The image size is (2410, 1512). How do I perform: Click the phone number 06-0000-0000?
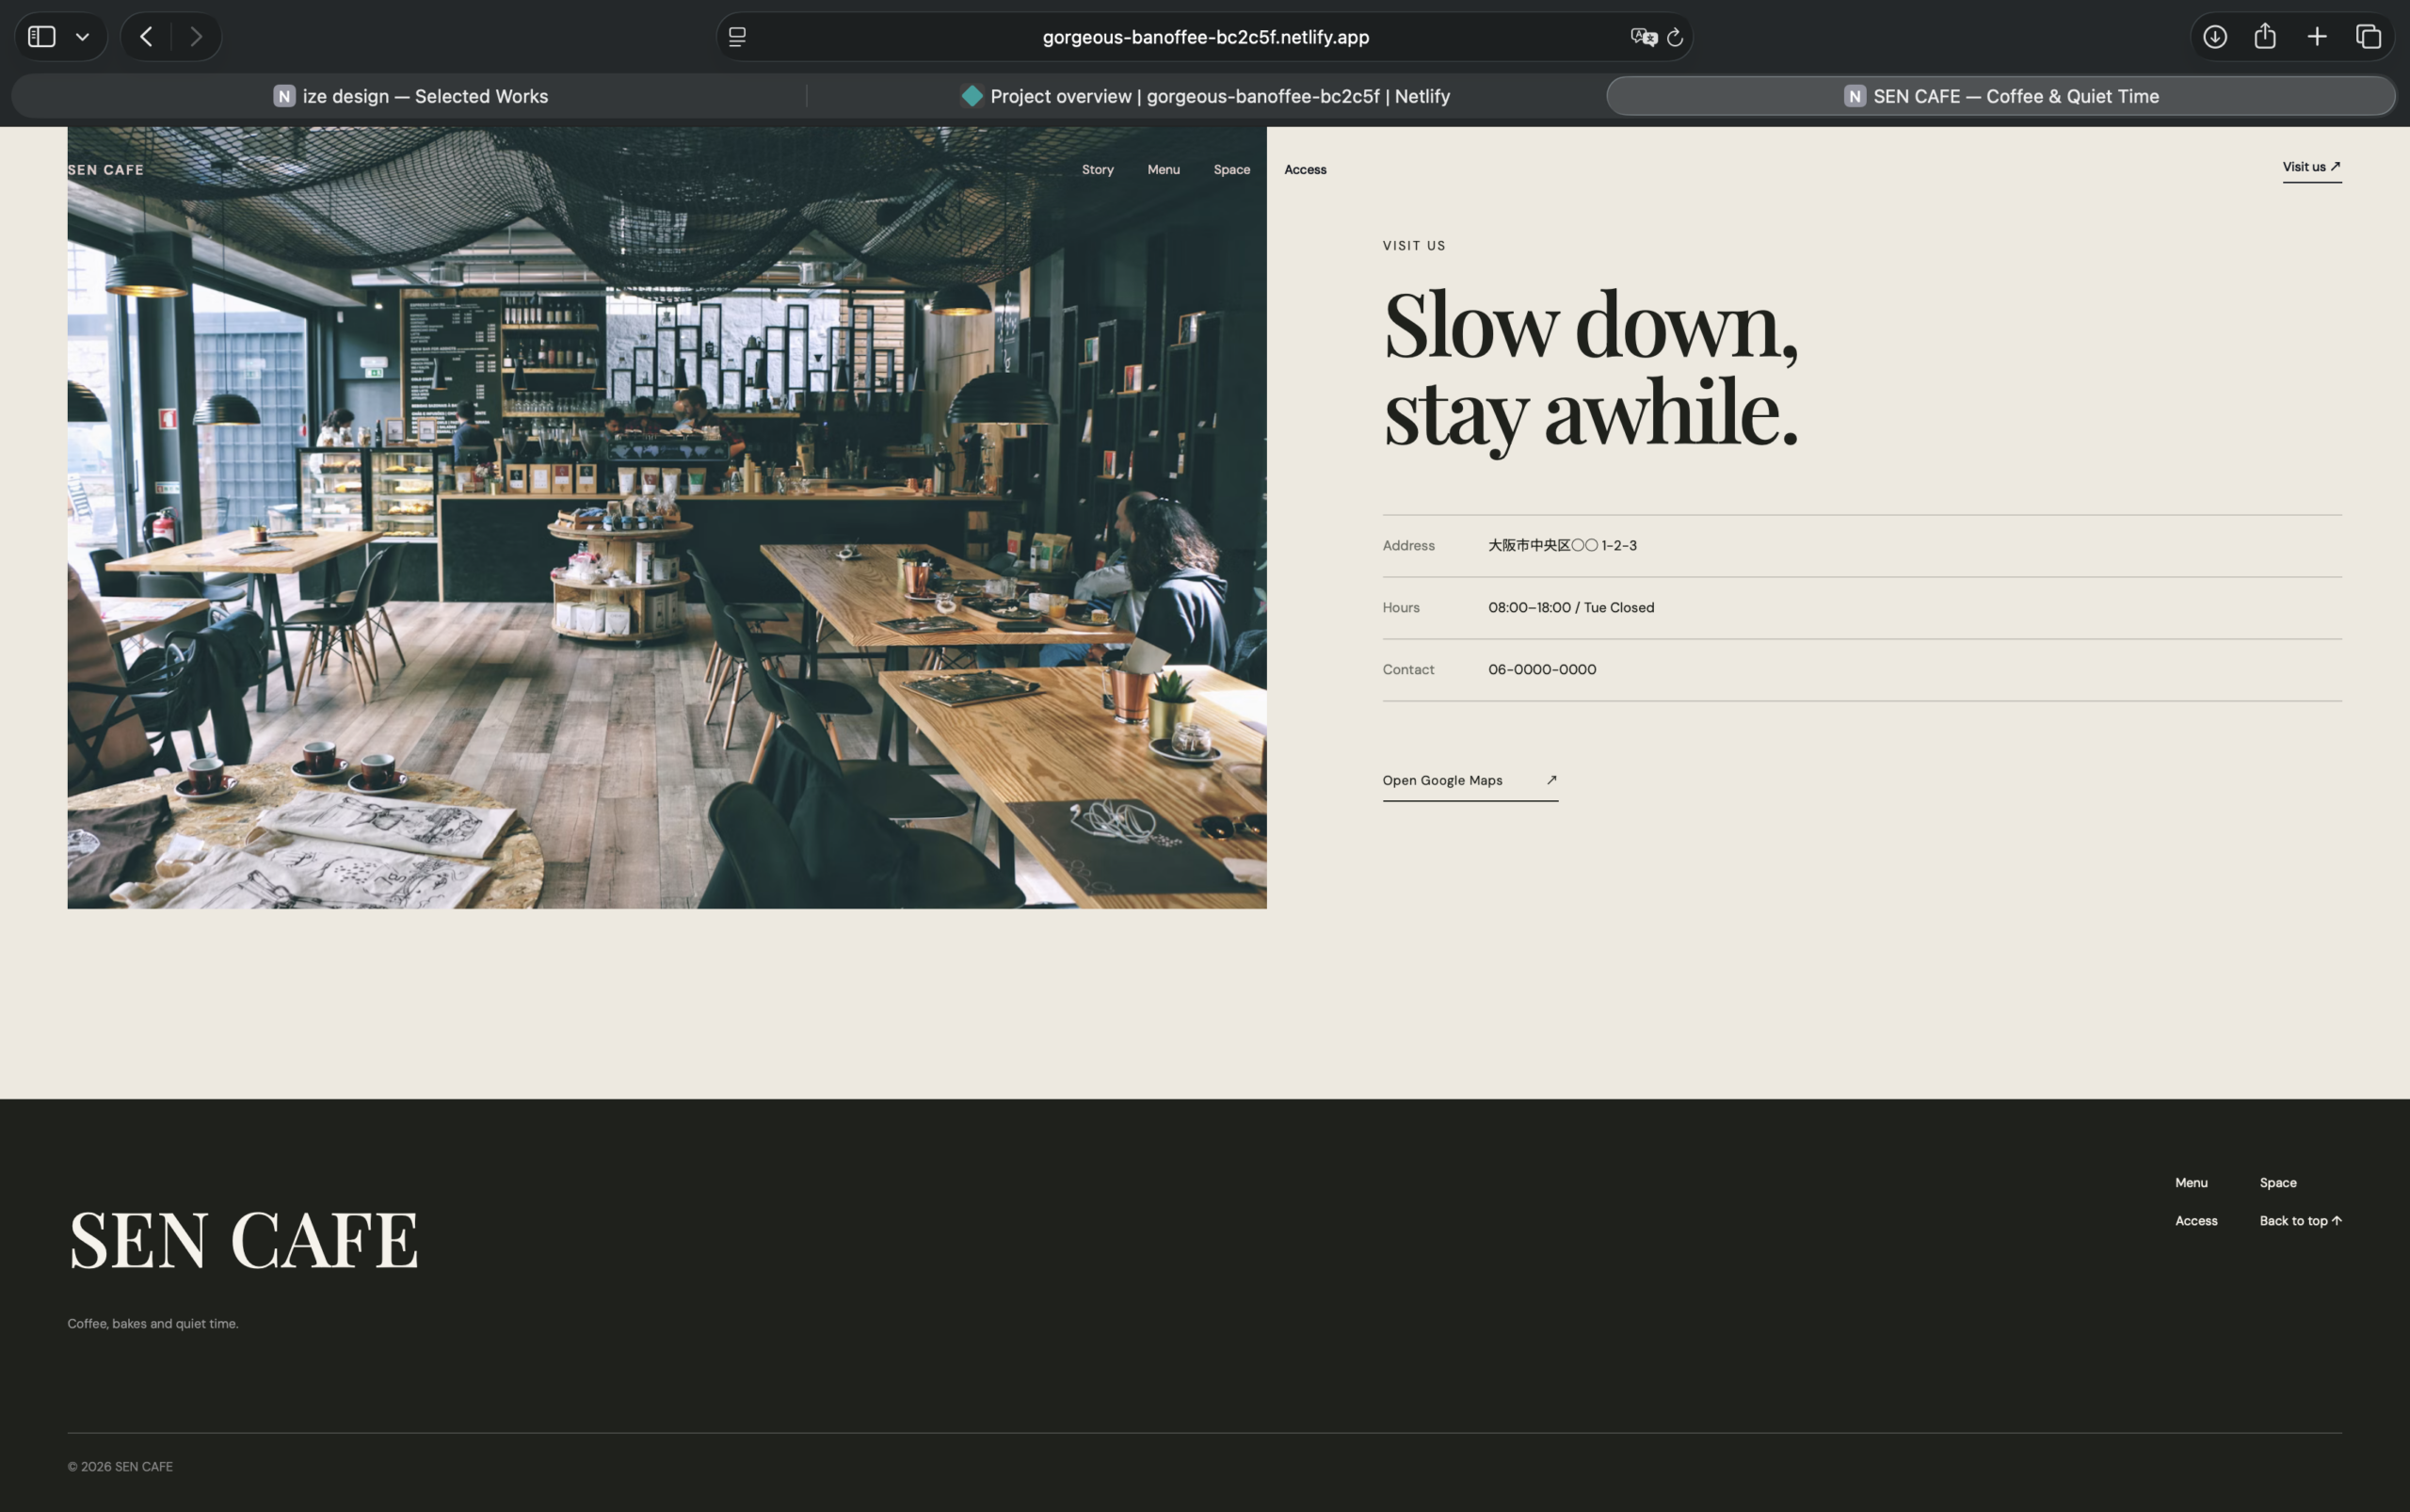click(1542, 669)
